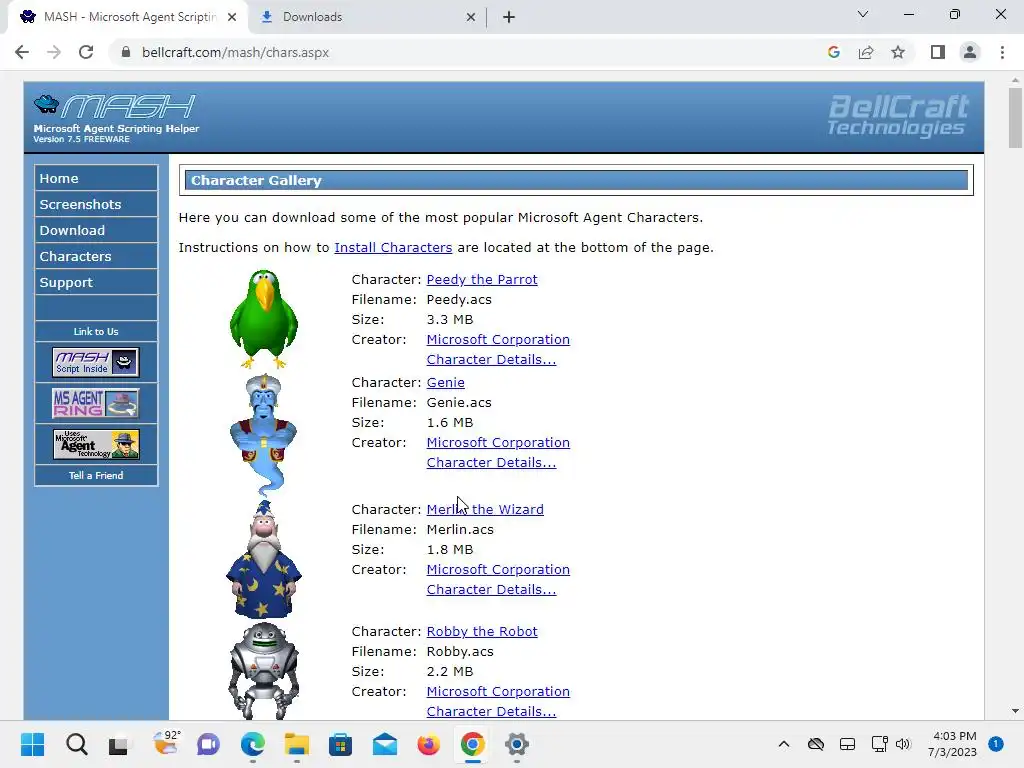Screen dimensions: 1024x768
Task: Click the Merlin wizard character image
Action: pos(264,559)
